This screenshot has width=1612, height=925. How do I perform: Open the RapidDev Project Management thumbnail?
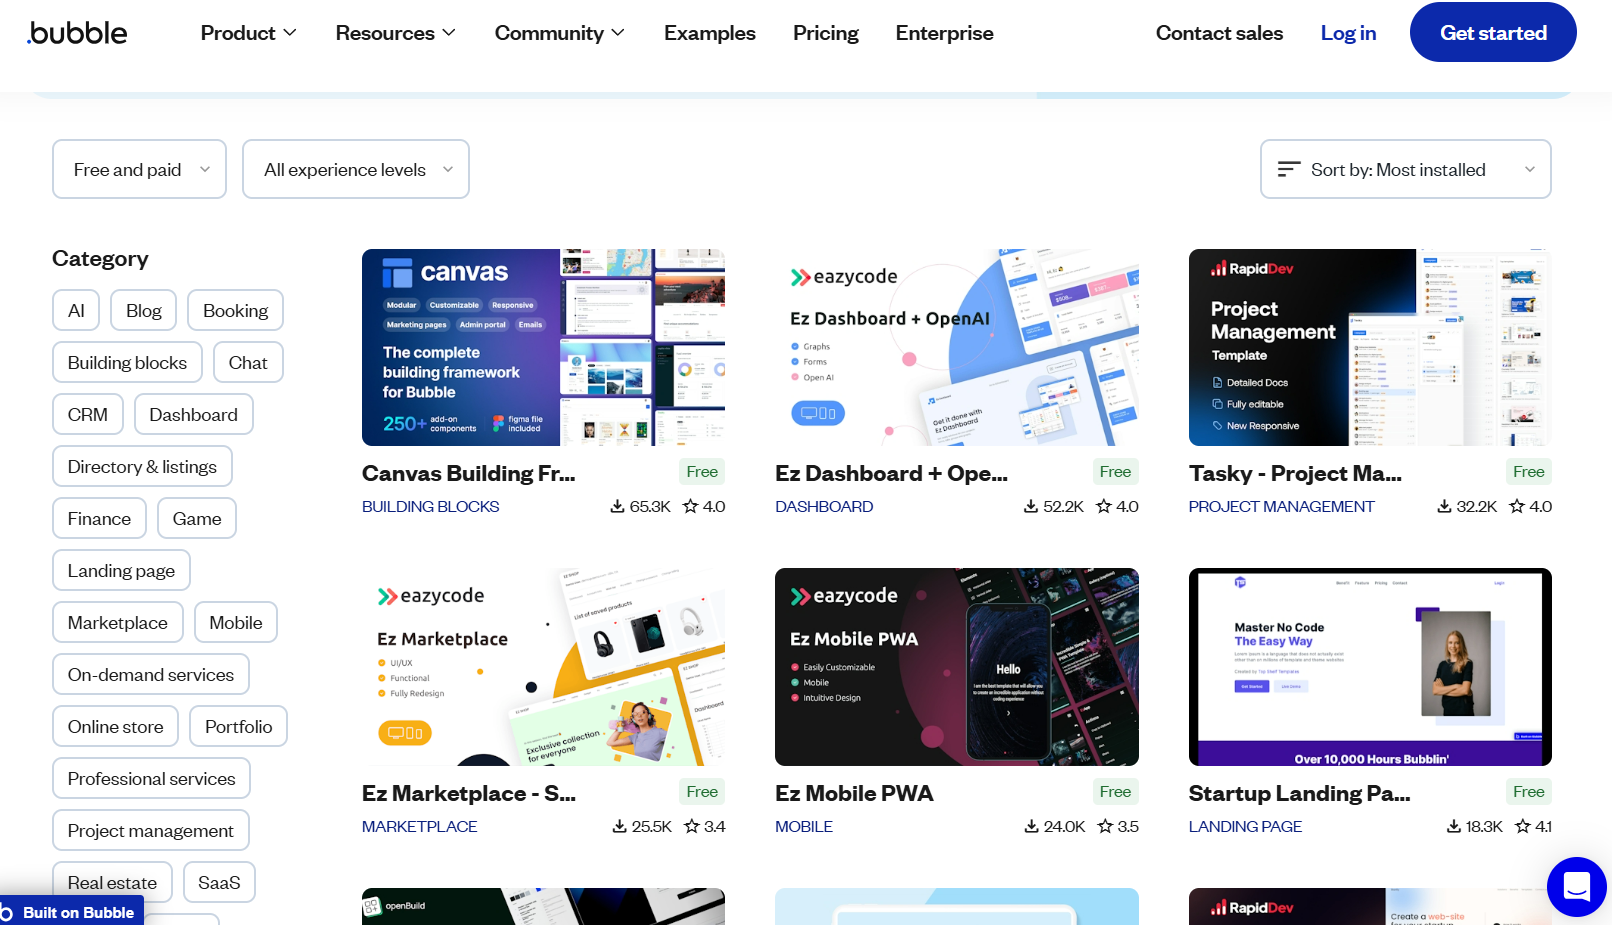pos(1370,347)
